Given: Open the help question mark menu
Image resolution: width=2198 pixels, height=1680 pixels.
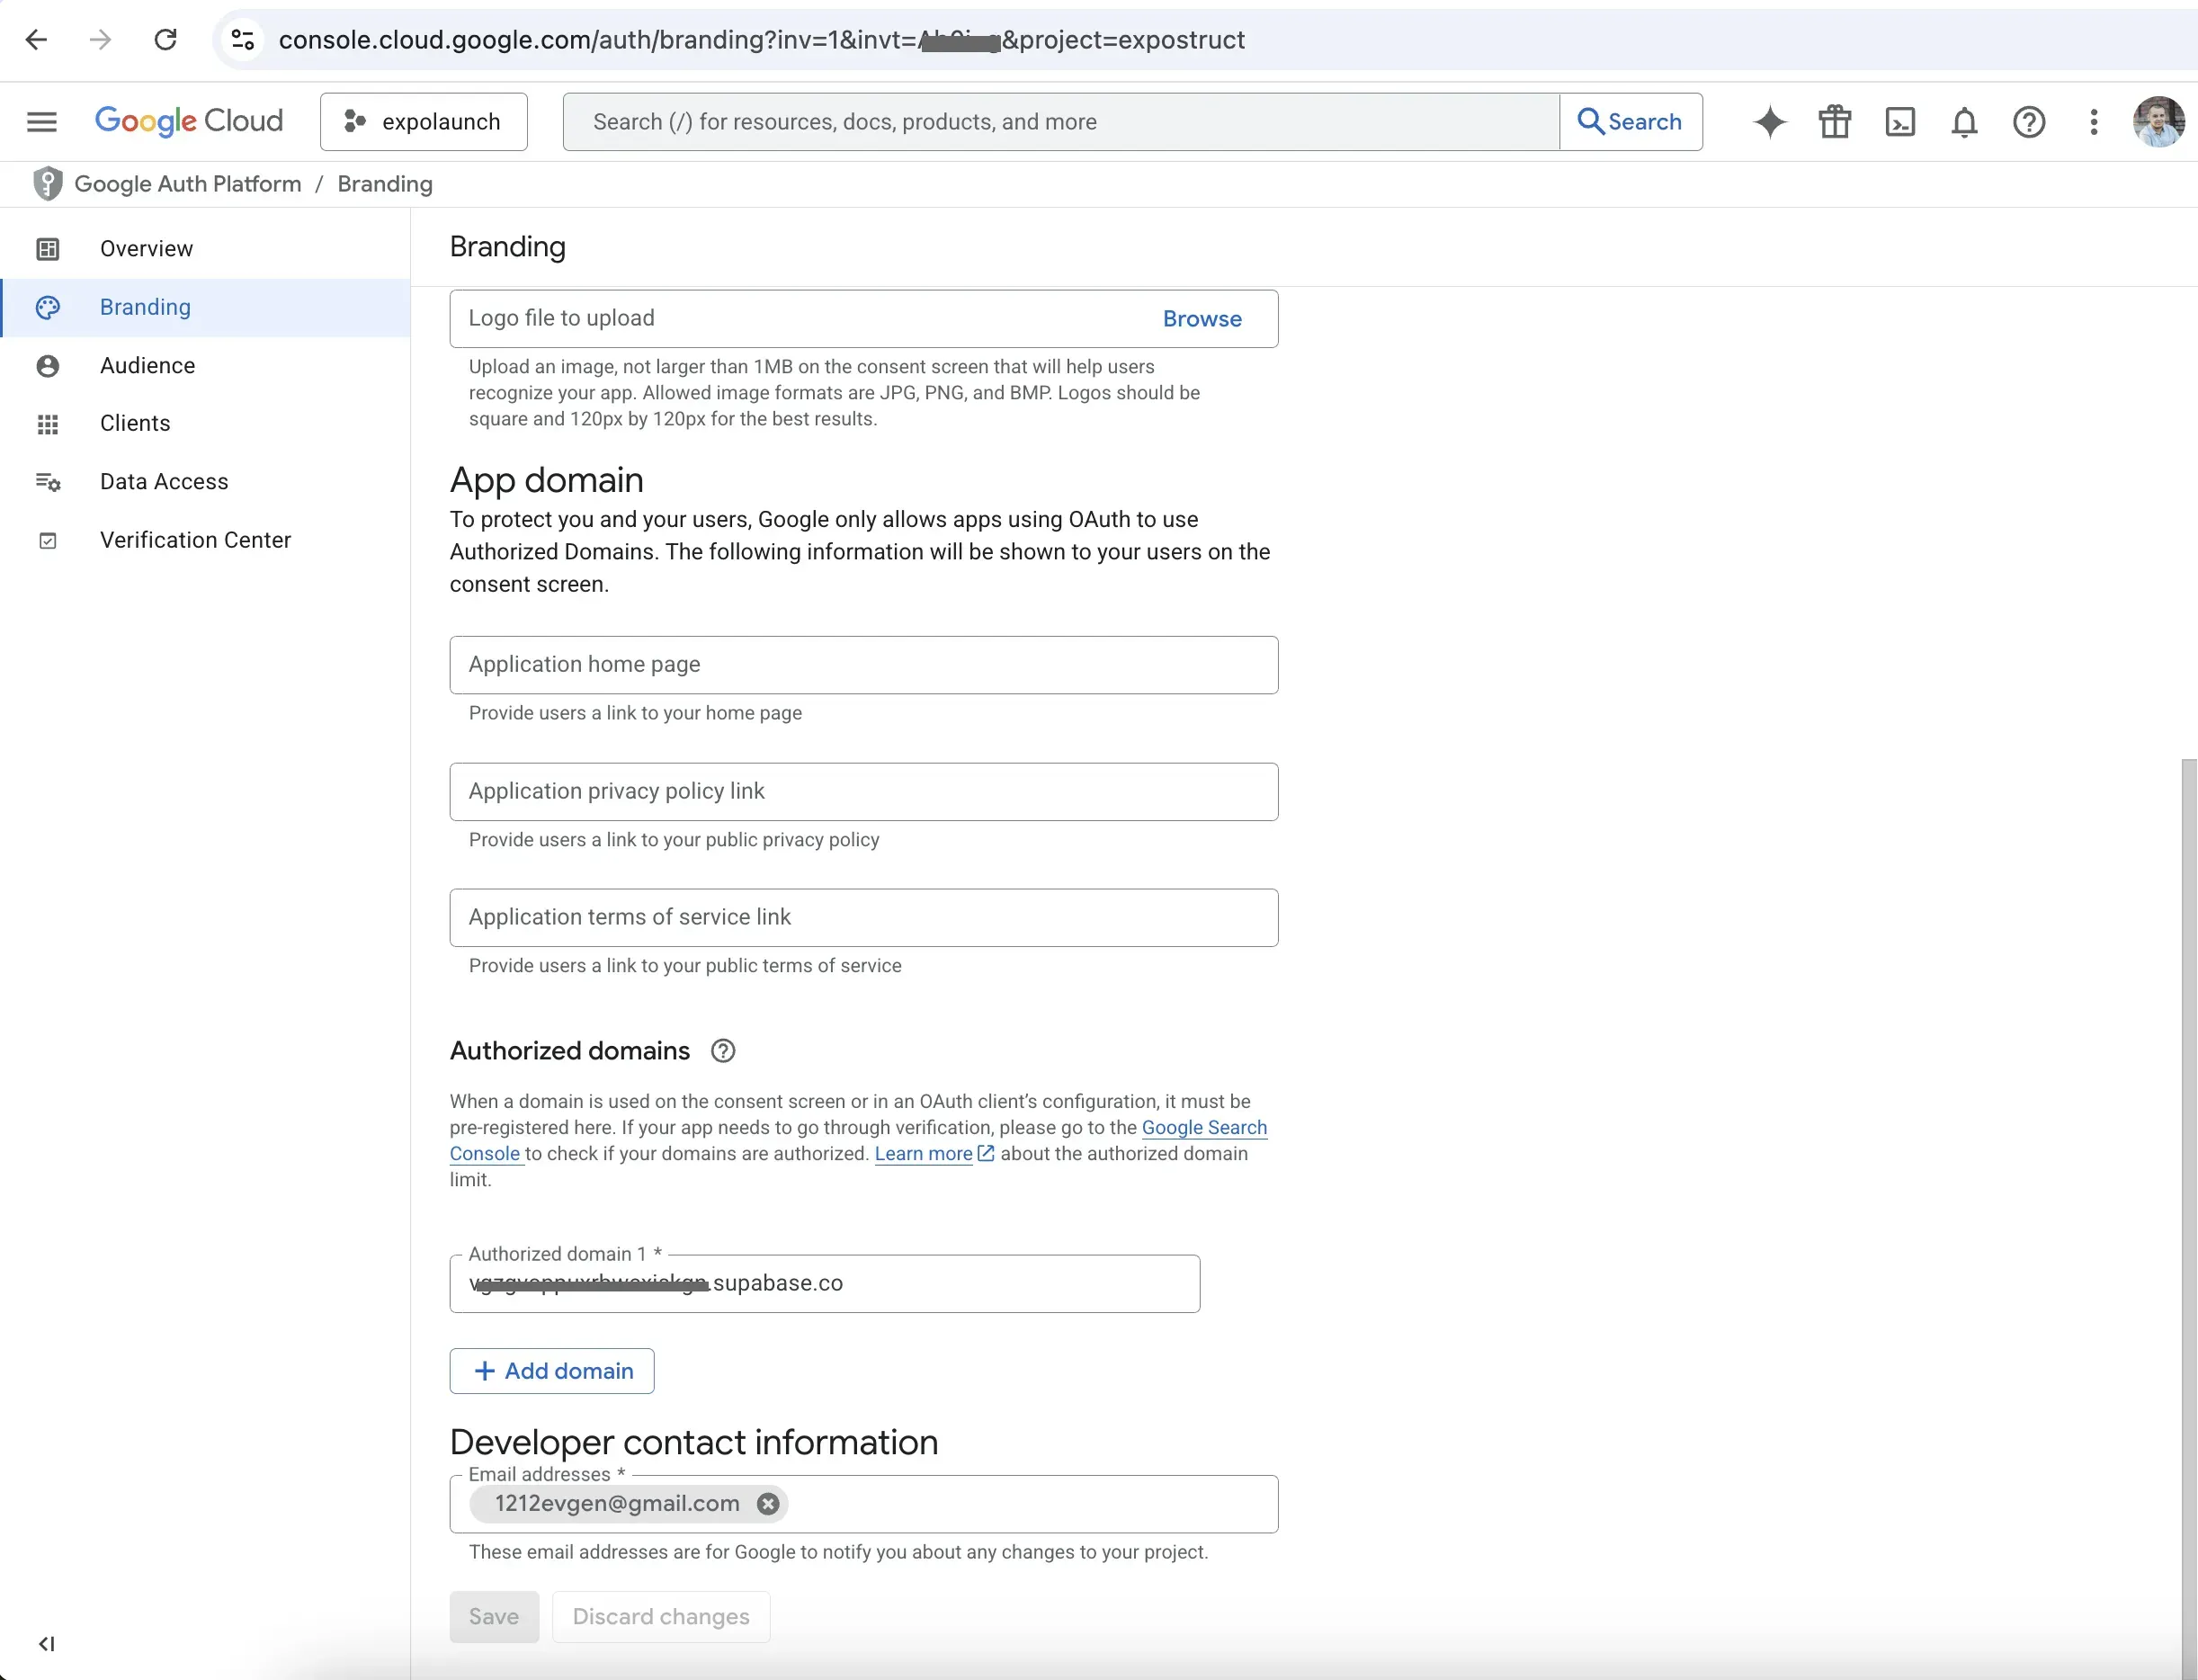Looking at the screenshot, I should [x=2029, y=122].
